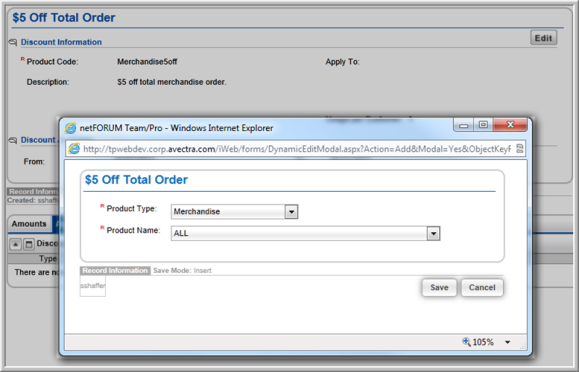Viewport: 579px width, 372px height.
Task: Click the resize grip in dialog status bar
Action: tap(523, 347)
